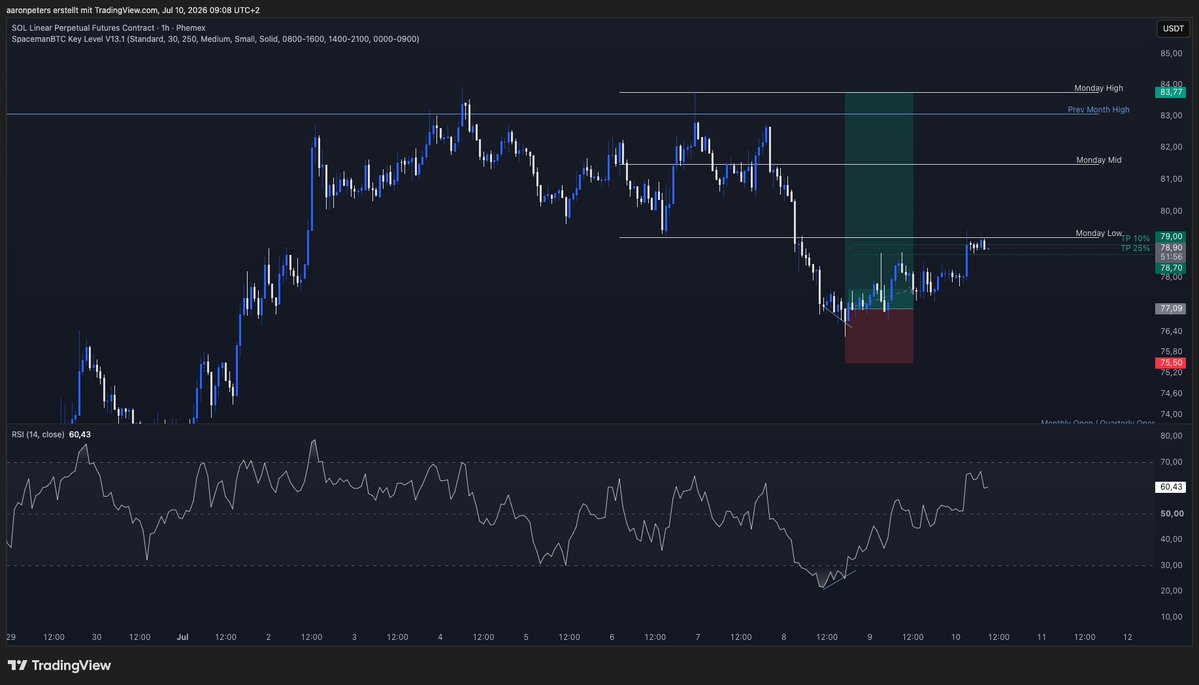Click the 76,40 price scale label
Screen dimensions: 1199x685
1171,332
